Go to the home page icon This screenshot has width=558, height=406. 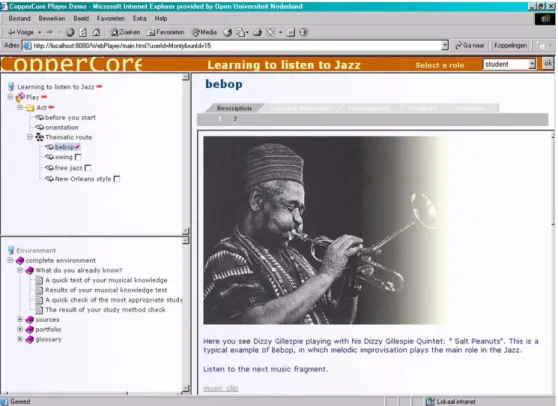click(96, 32)
